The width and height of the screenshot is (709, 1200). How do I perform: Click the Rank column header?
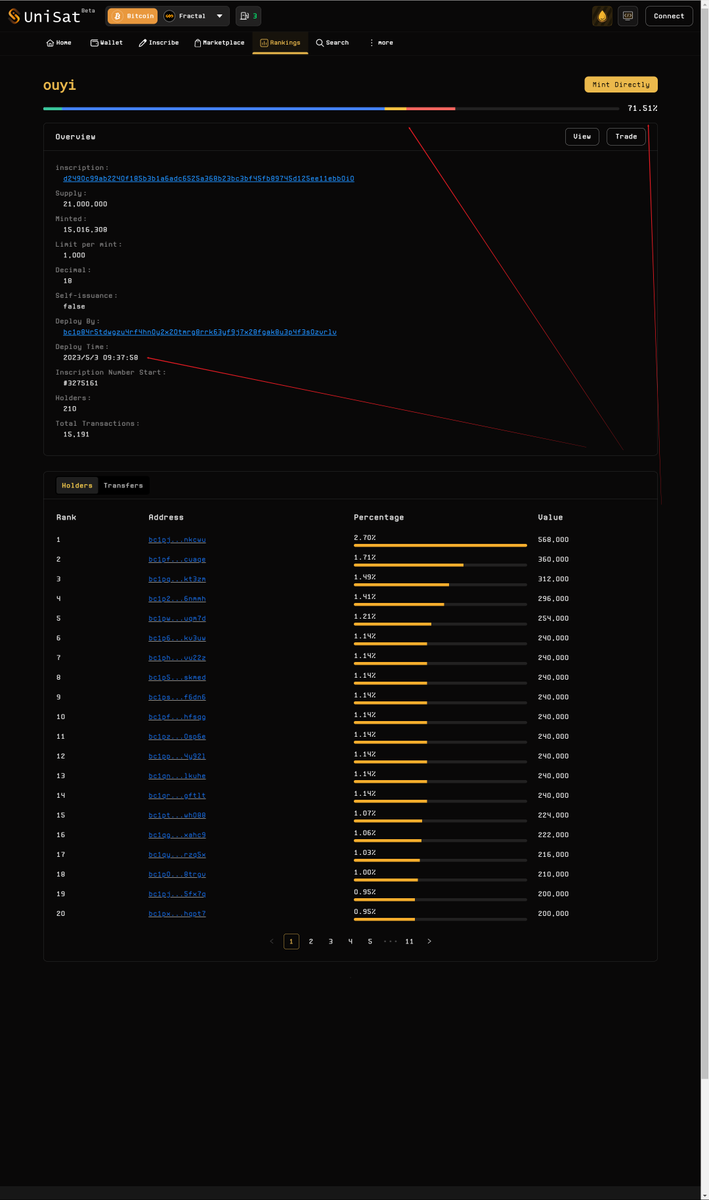click(66, 517)
